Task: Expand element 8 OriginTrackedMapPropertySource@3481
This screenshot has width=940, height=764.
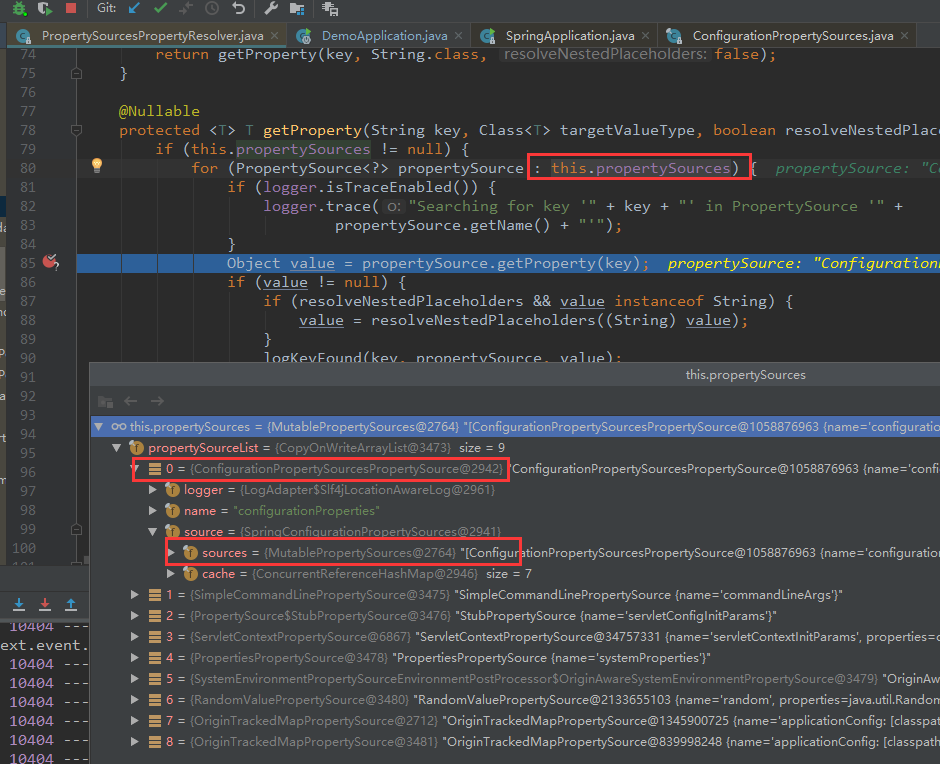Action: tap(135, 741)
